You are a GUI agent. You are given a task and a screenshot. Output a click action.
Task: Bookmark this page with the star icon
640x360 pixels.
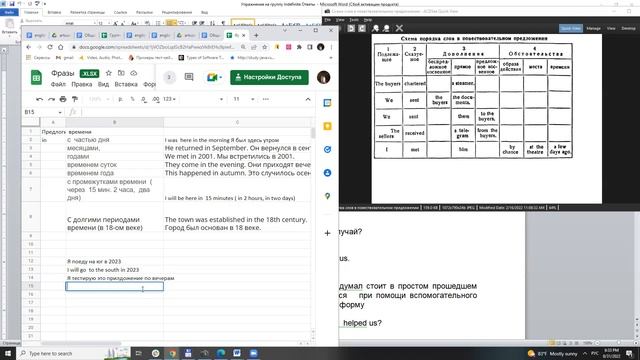(264, 47)
